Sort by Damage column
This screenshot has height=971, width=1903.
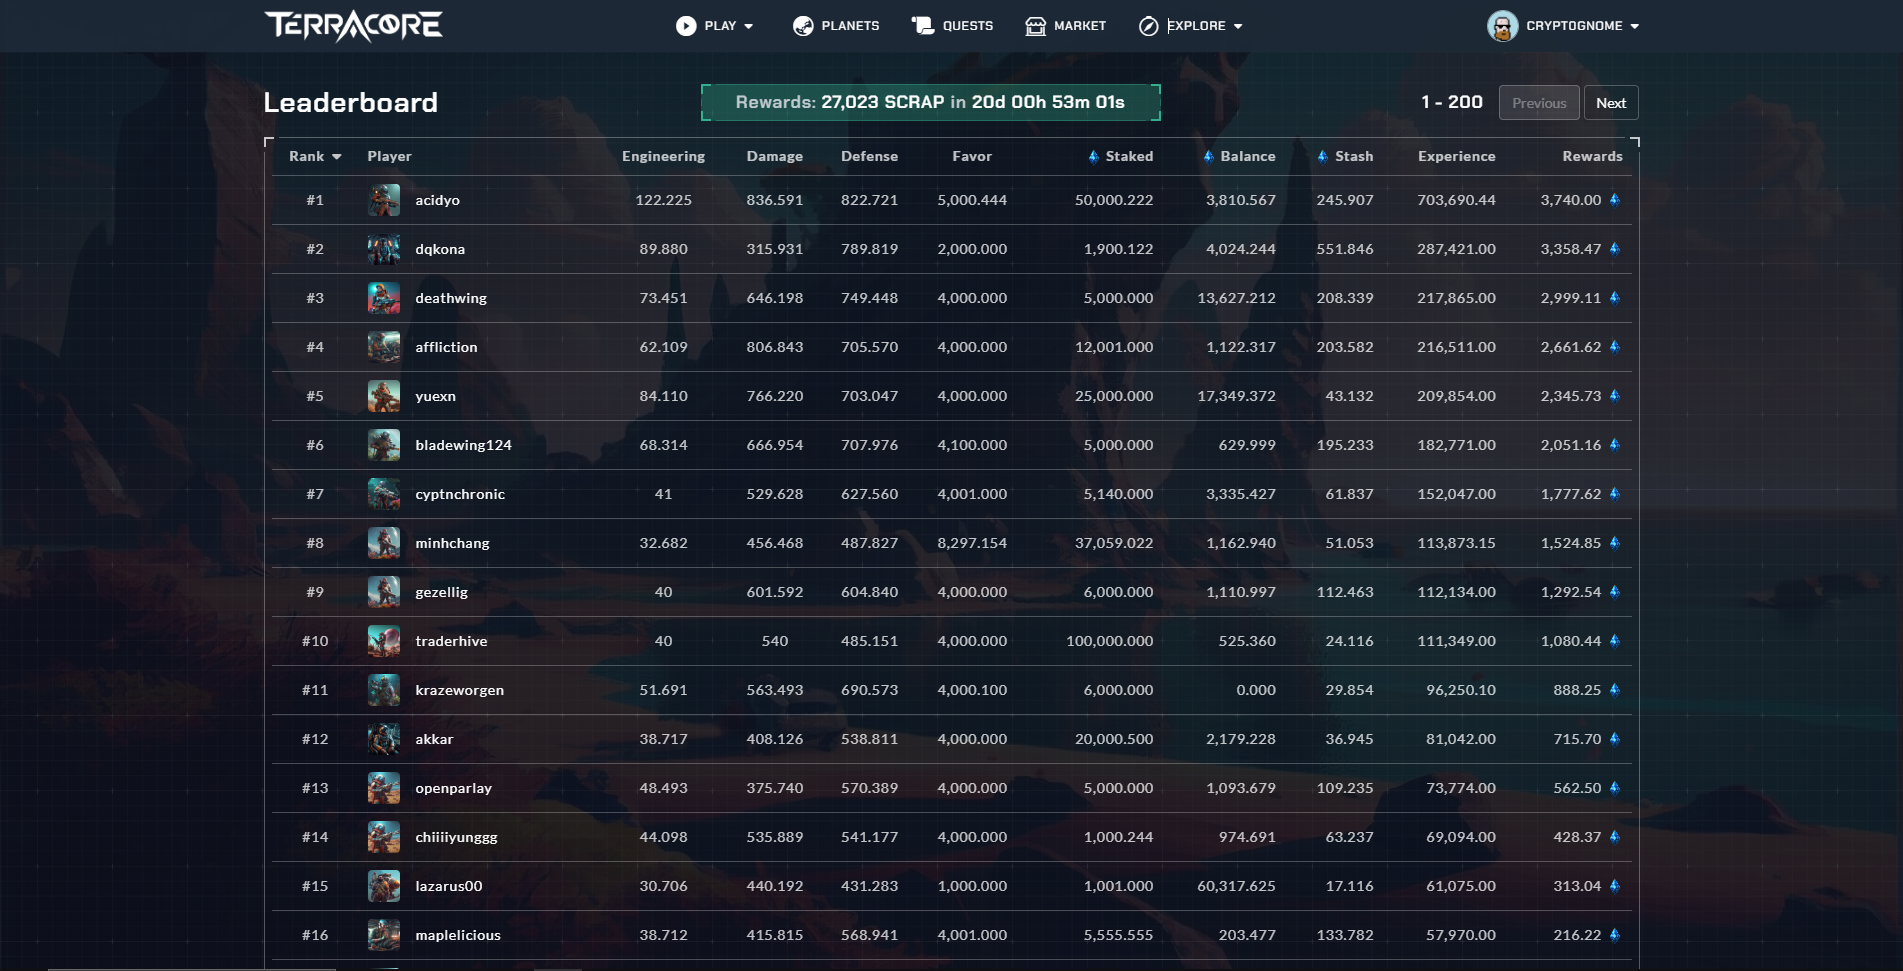[775, 156]
